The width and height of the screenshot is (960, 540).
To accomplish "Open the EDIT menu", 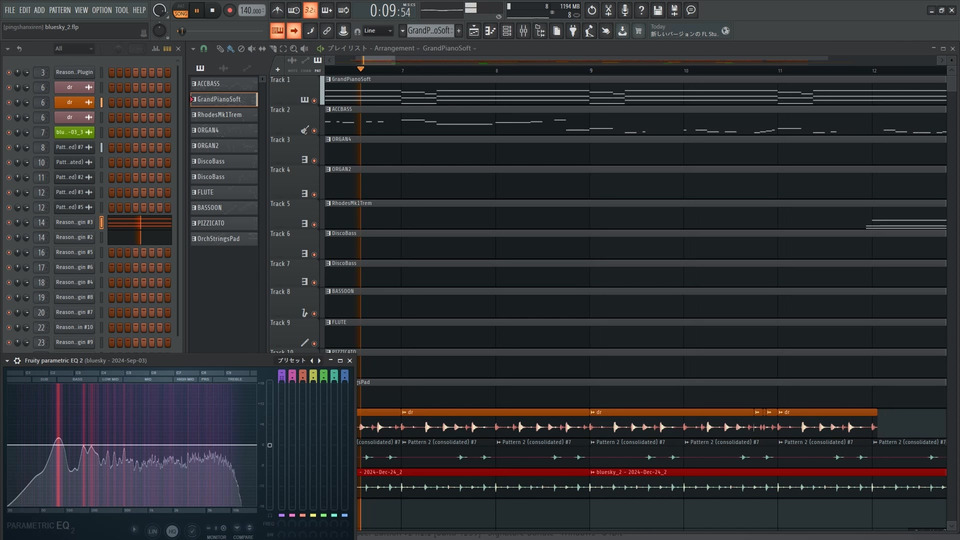I will coord(24,10).
